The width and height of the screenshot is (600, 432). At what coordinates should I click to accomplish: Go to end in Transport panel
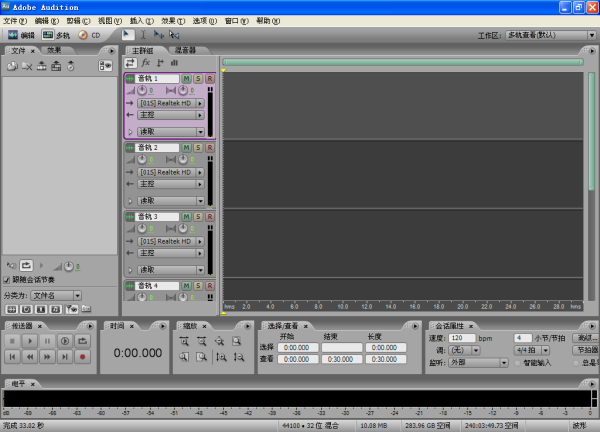pyautogui.click(x=65, y=357)
